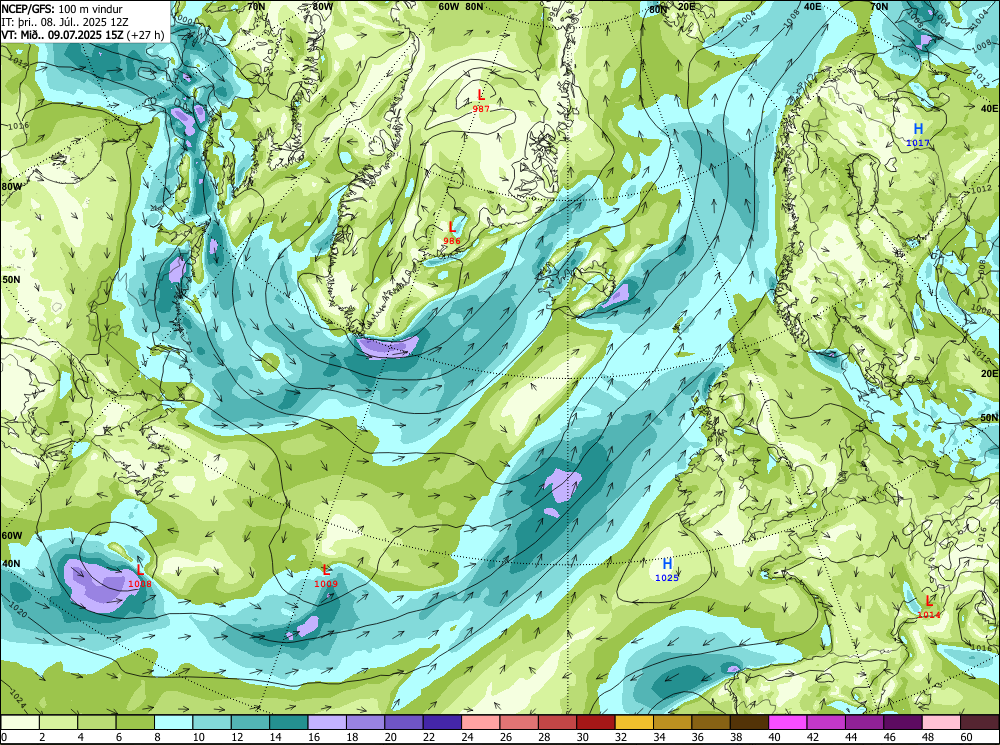This screenshot has width=1000, height=745.
Task: Pick the pale cyan 8–10 legend swatch
Action: coord(173,722)
